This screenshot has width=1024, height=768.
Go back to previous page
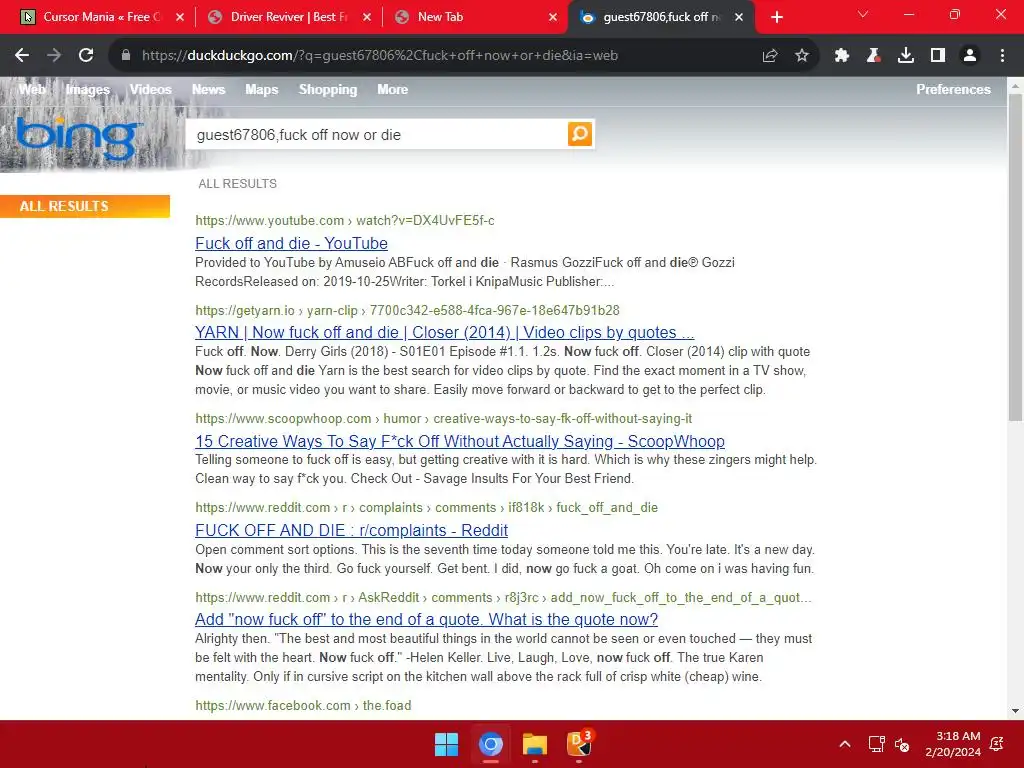click(22, 56)
